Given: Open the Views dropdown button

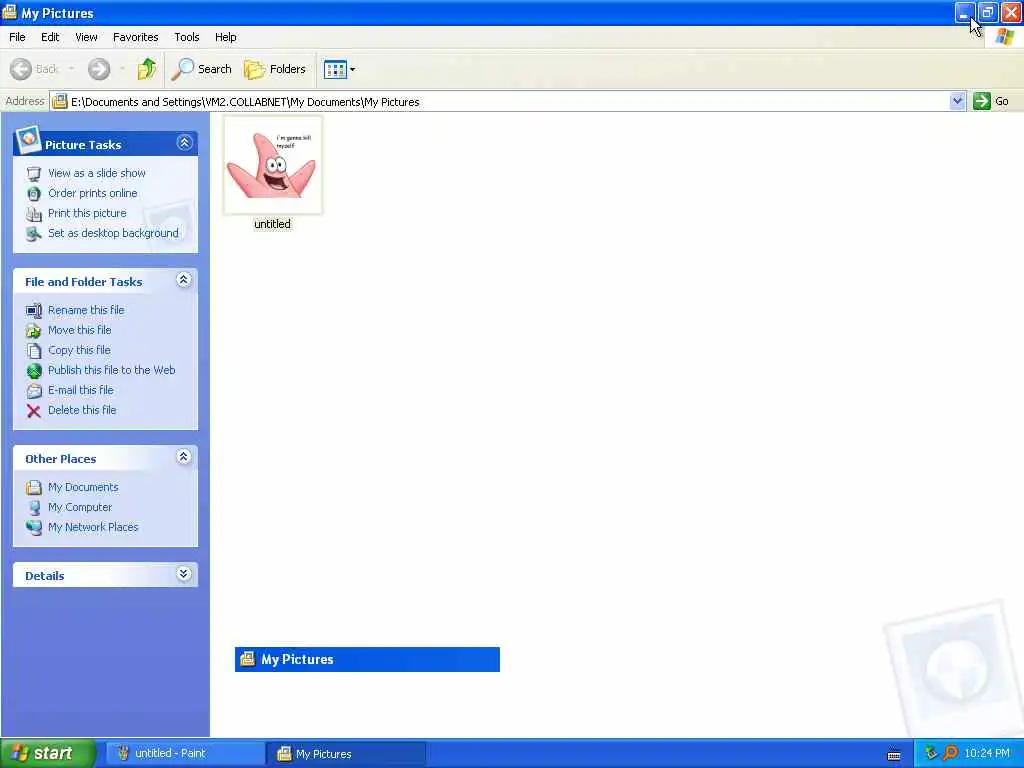Looking at the screenshot, I should pyautogui.click(x=340, y=69).
